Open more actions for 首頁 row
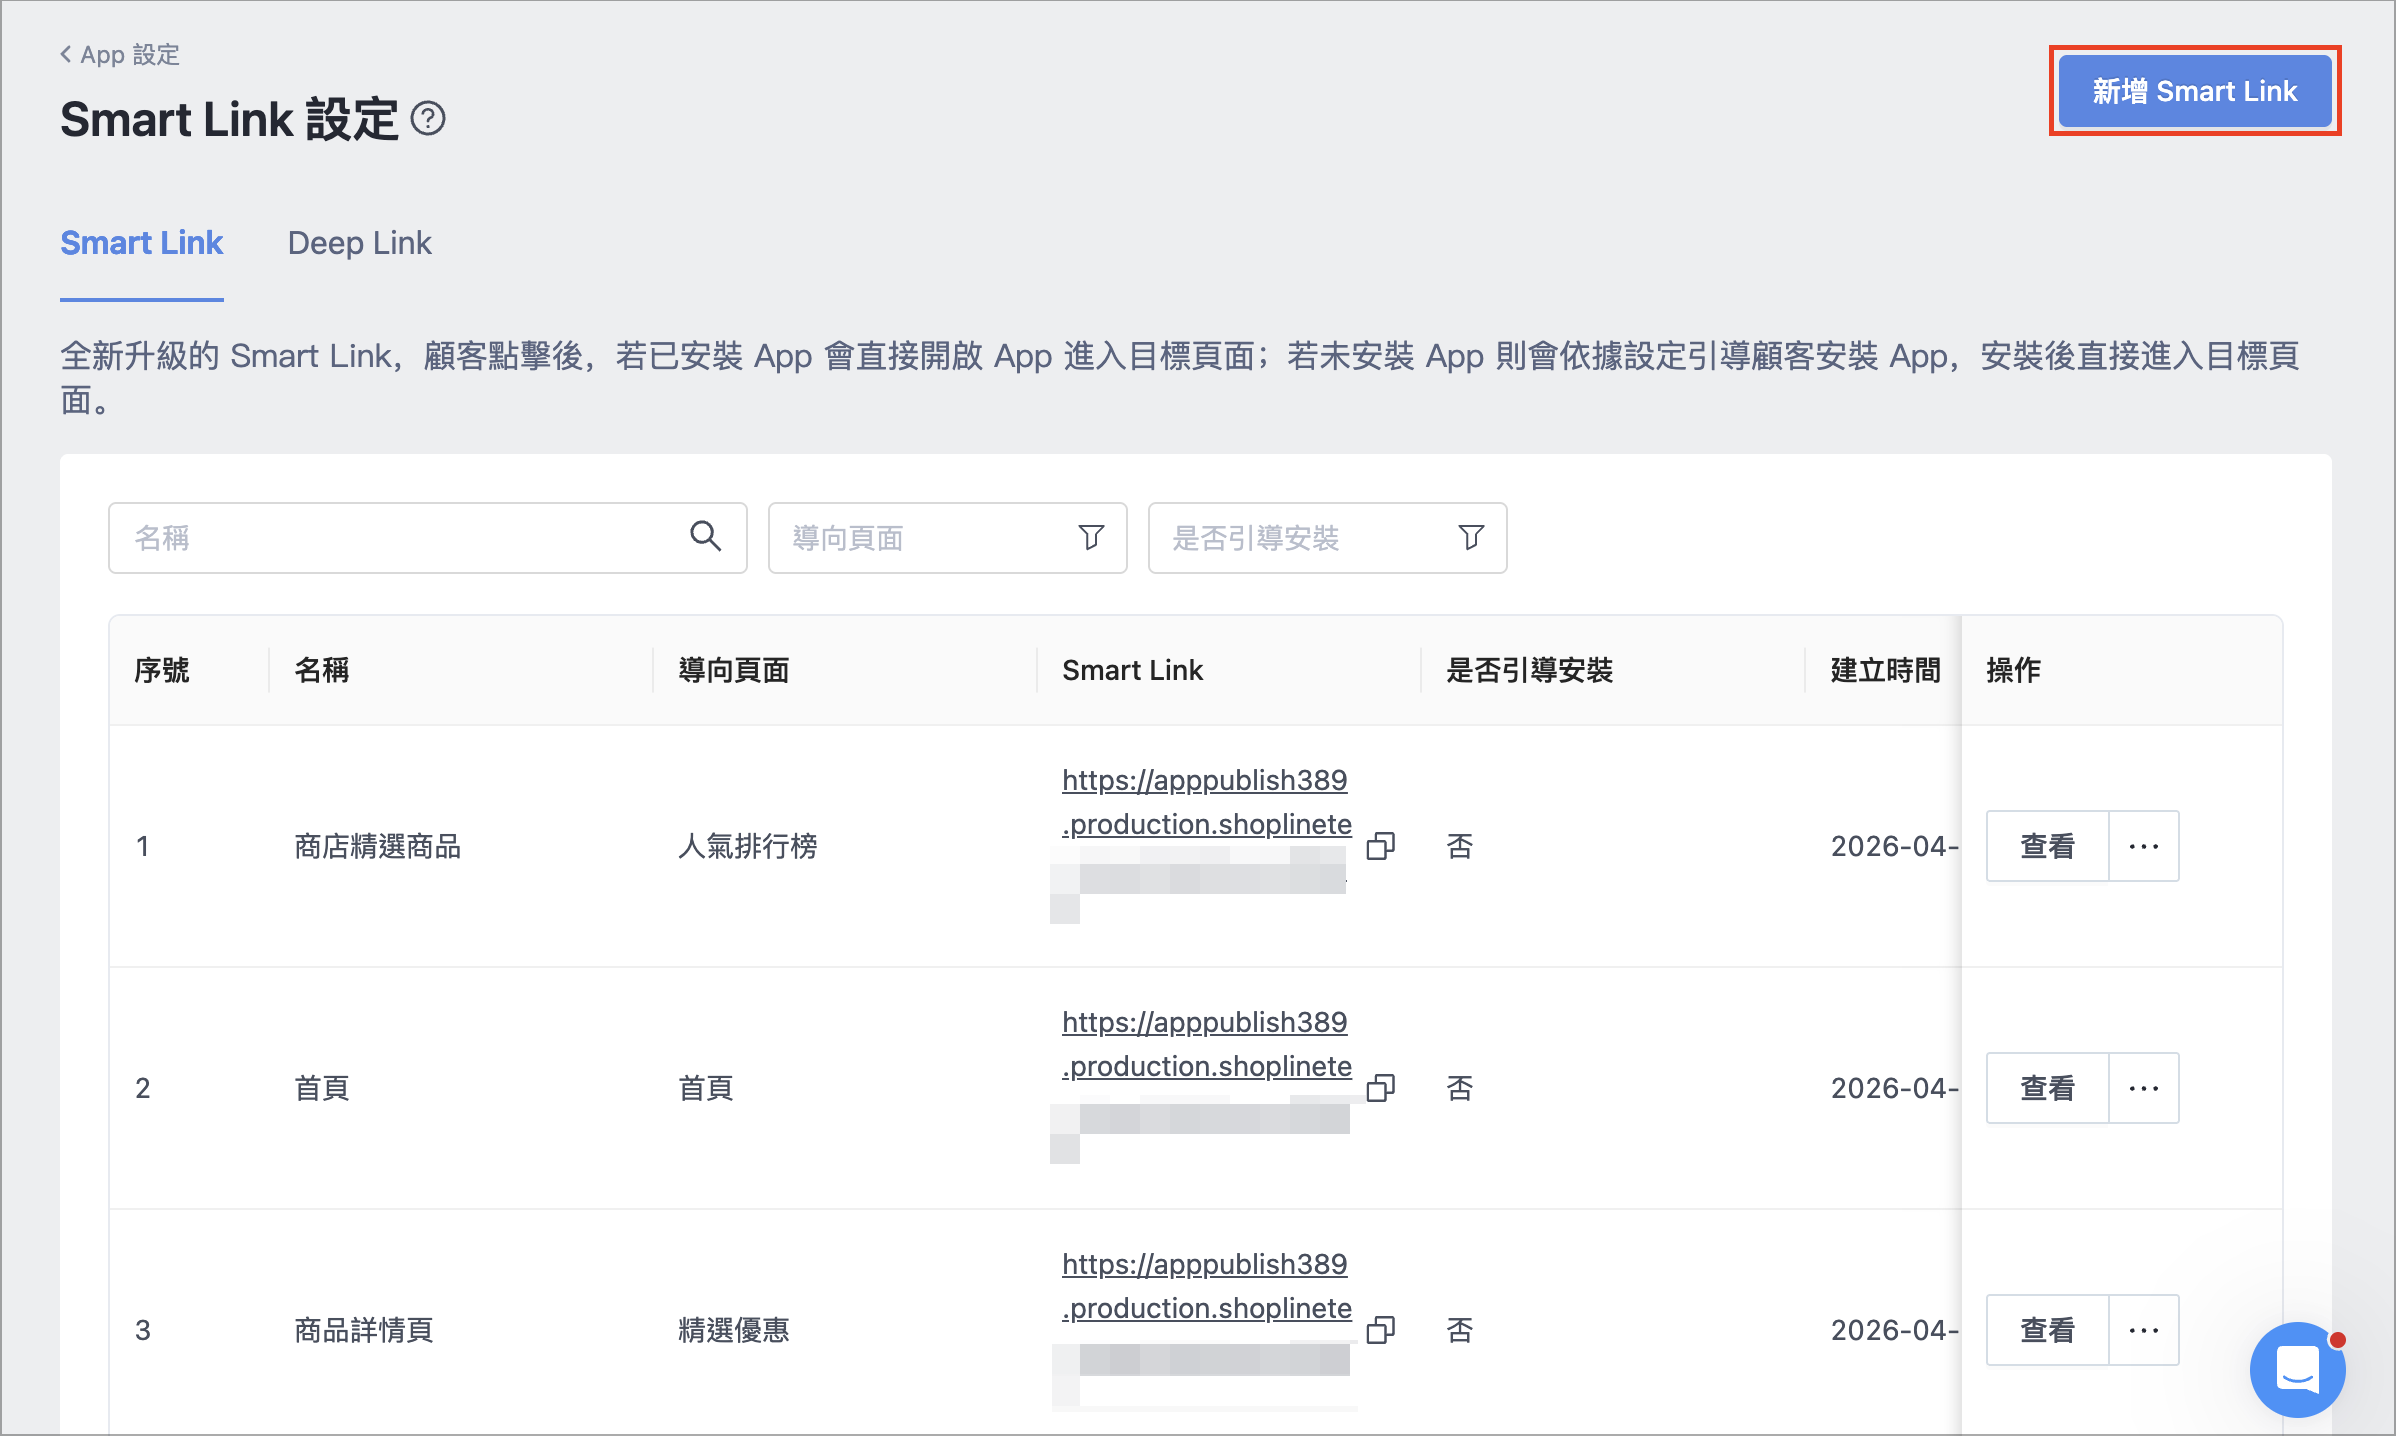2396x1436 pixels. pyautogui.click(x=2144, y=1088)
